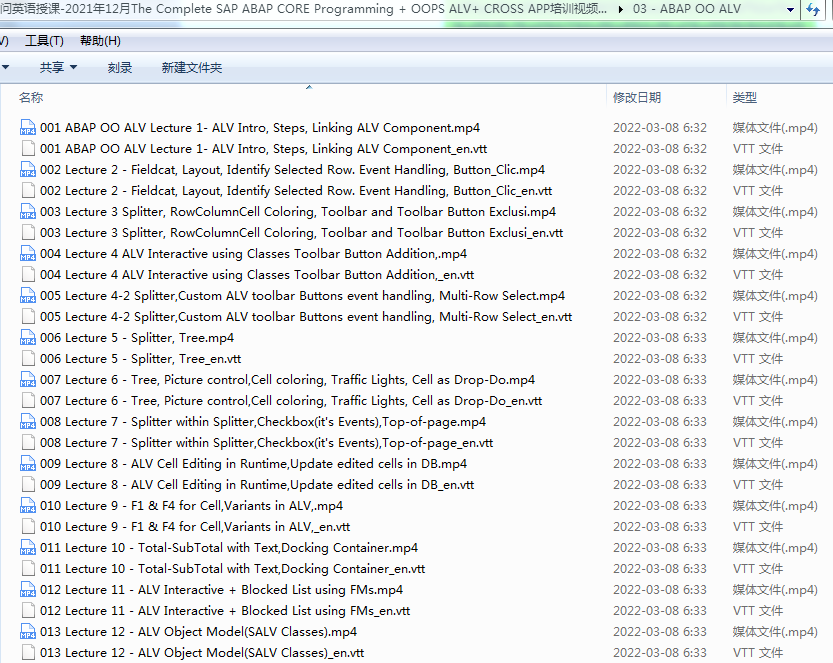This screenshot has height=663, width=833.
Task: Click type cell 媒体文件(.mp4) of 009 Lecture 8 row
Action: click(775, 463)
